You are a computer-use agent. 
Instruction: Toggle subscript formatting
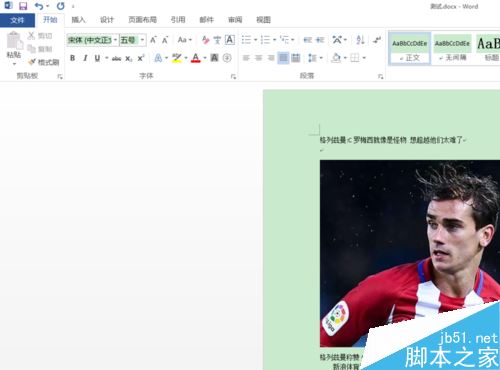[x=129, y=59]
